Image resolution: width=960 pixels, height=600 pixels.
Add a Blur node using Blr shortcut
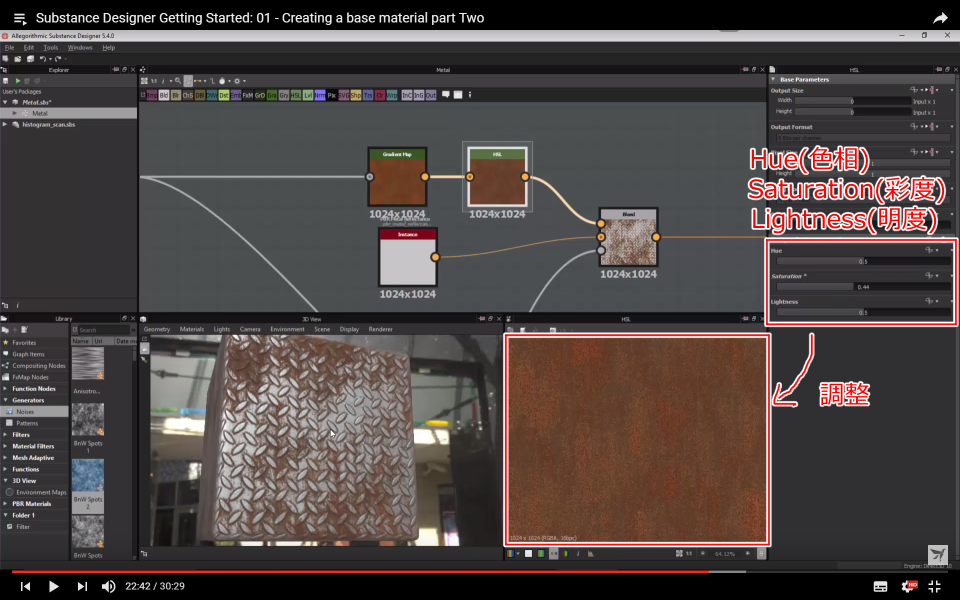(176, 95)
